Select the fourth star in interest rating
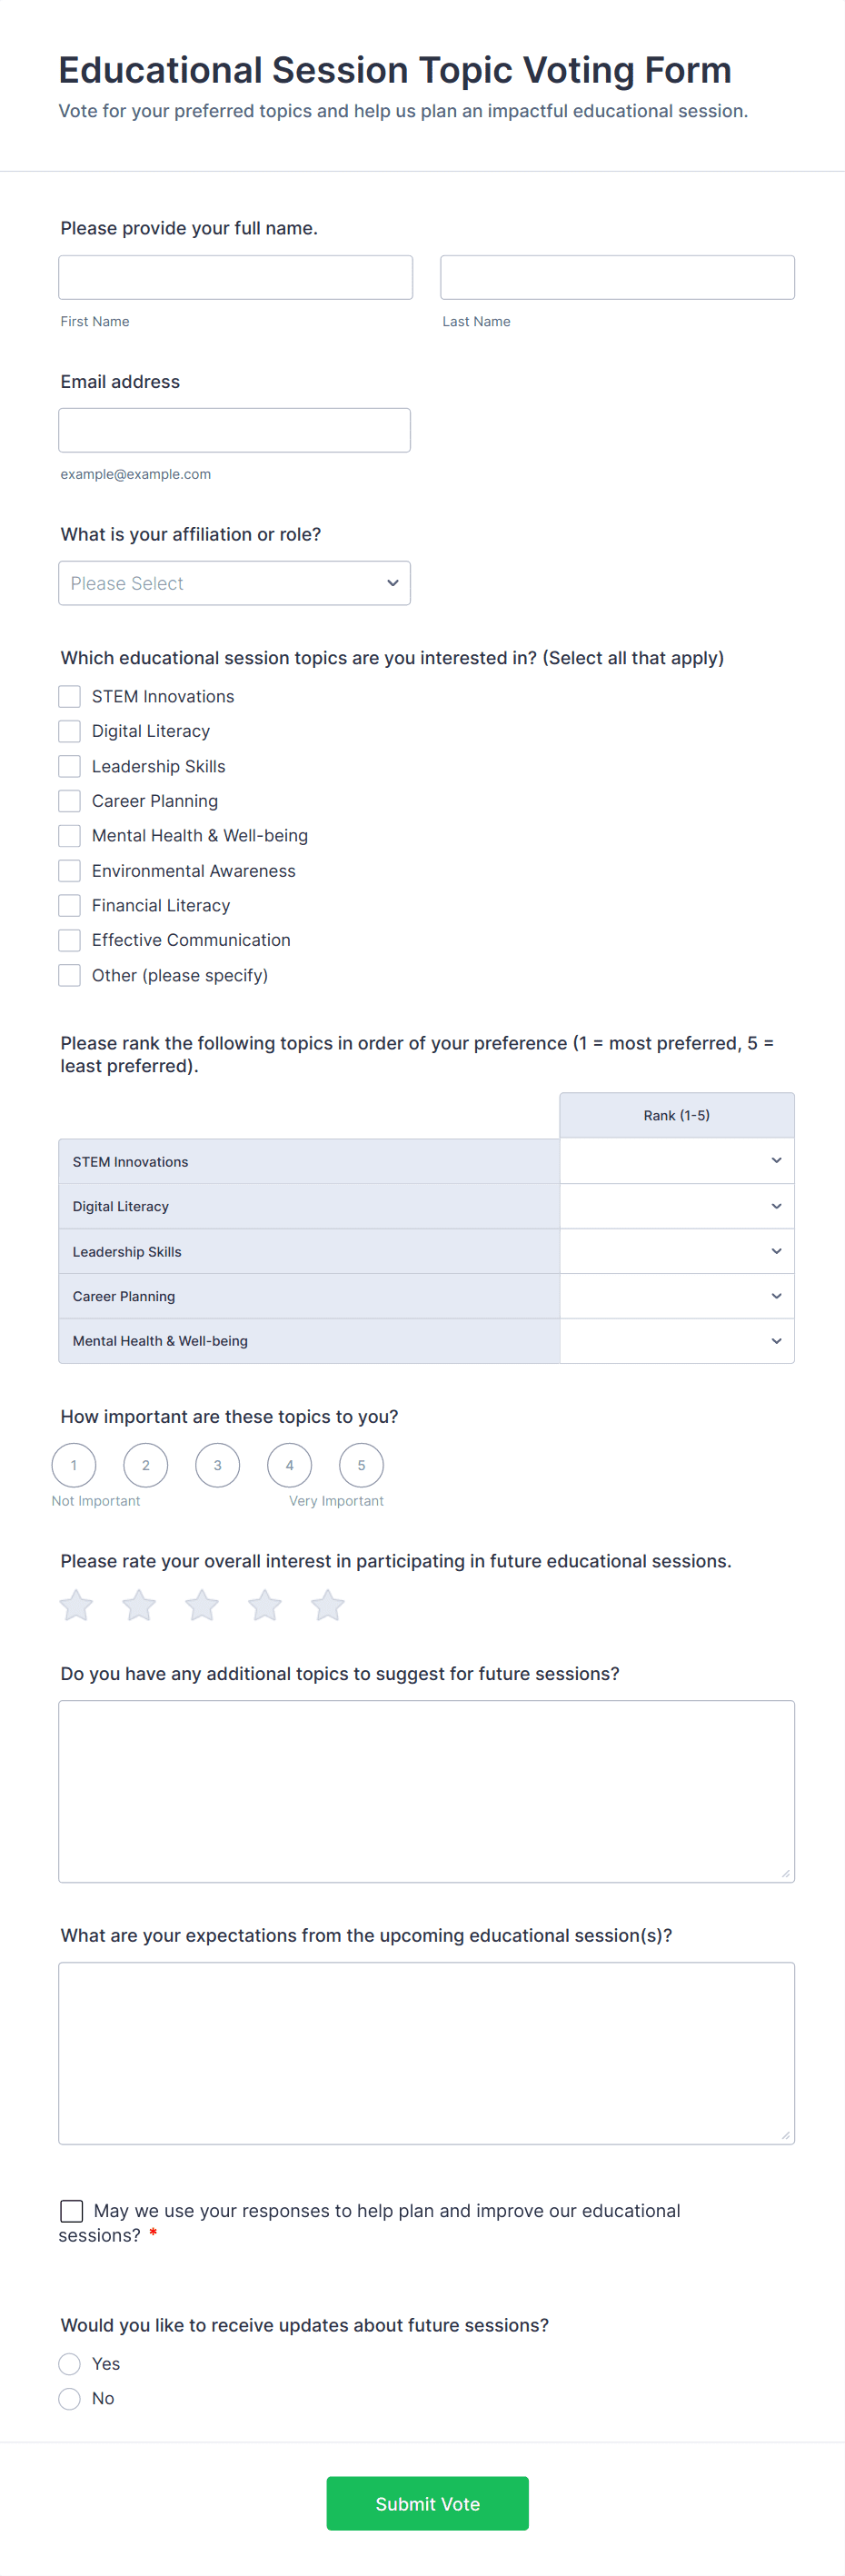The width and height of the screenshot is (845, 2576). tap(265, 1605)
